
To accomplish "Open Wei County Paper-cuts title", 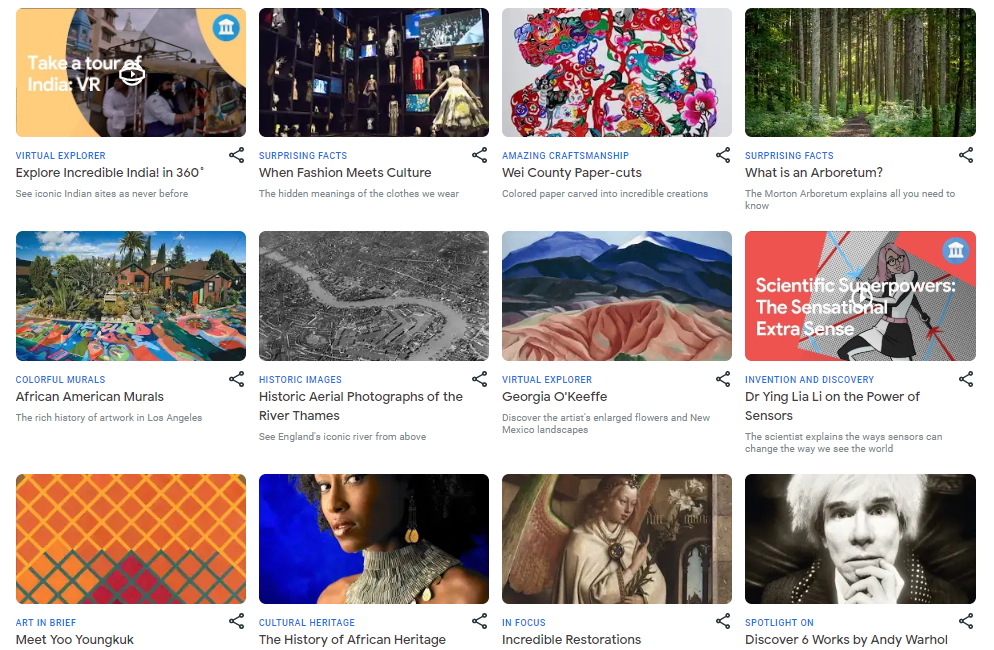I will pos(572,172).
